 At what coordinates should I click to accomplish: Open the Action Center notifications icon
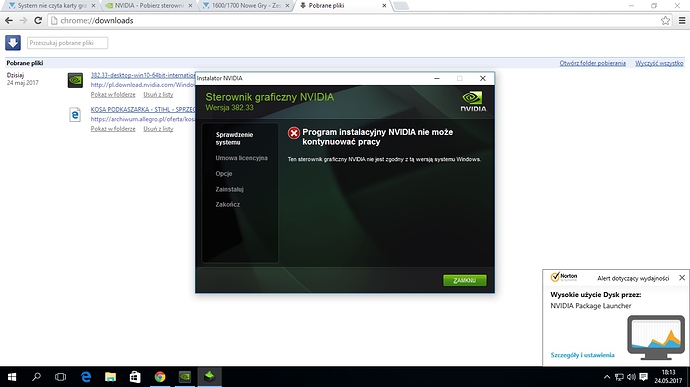click(644, 377)
